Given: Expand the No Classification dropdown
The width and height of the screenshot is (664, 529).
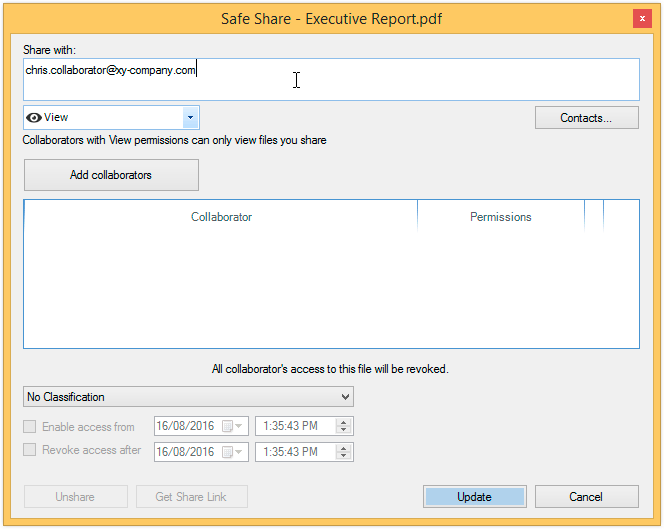Looking at the screenshot, I should click(188, 397).
